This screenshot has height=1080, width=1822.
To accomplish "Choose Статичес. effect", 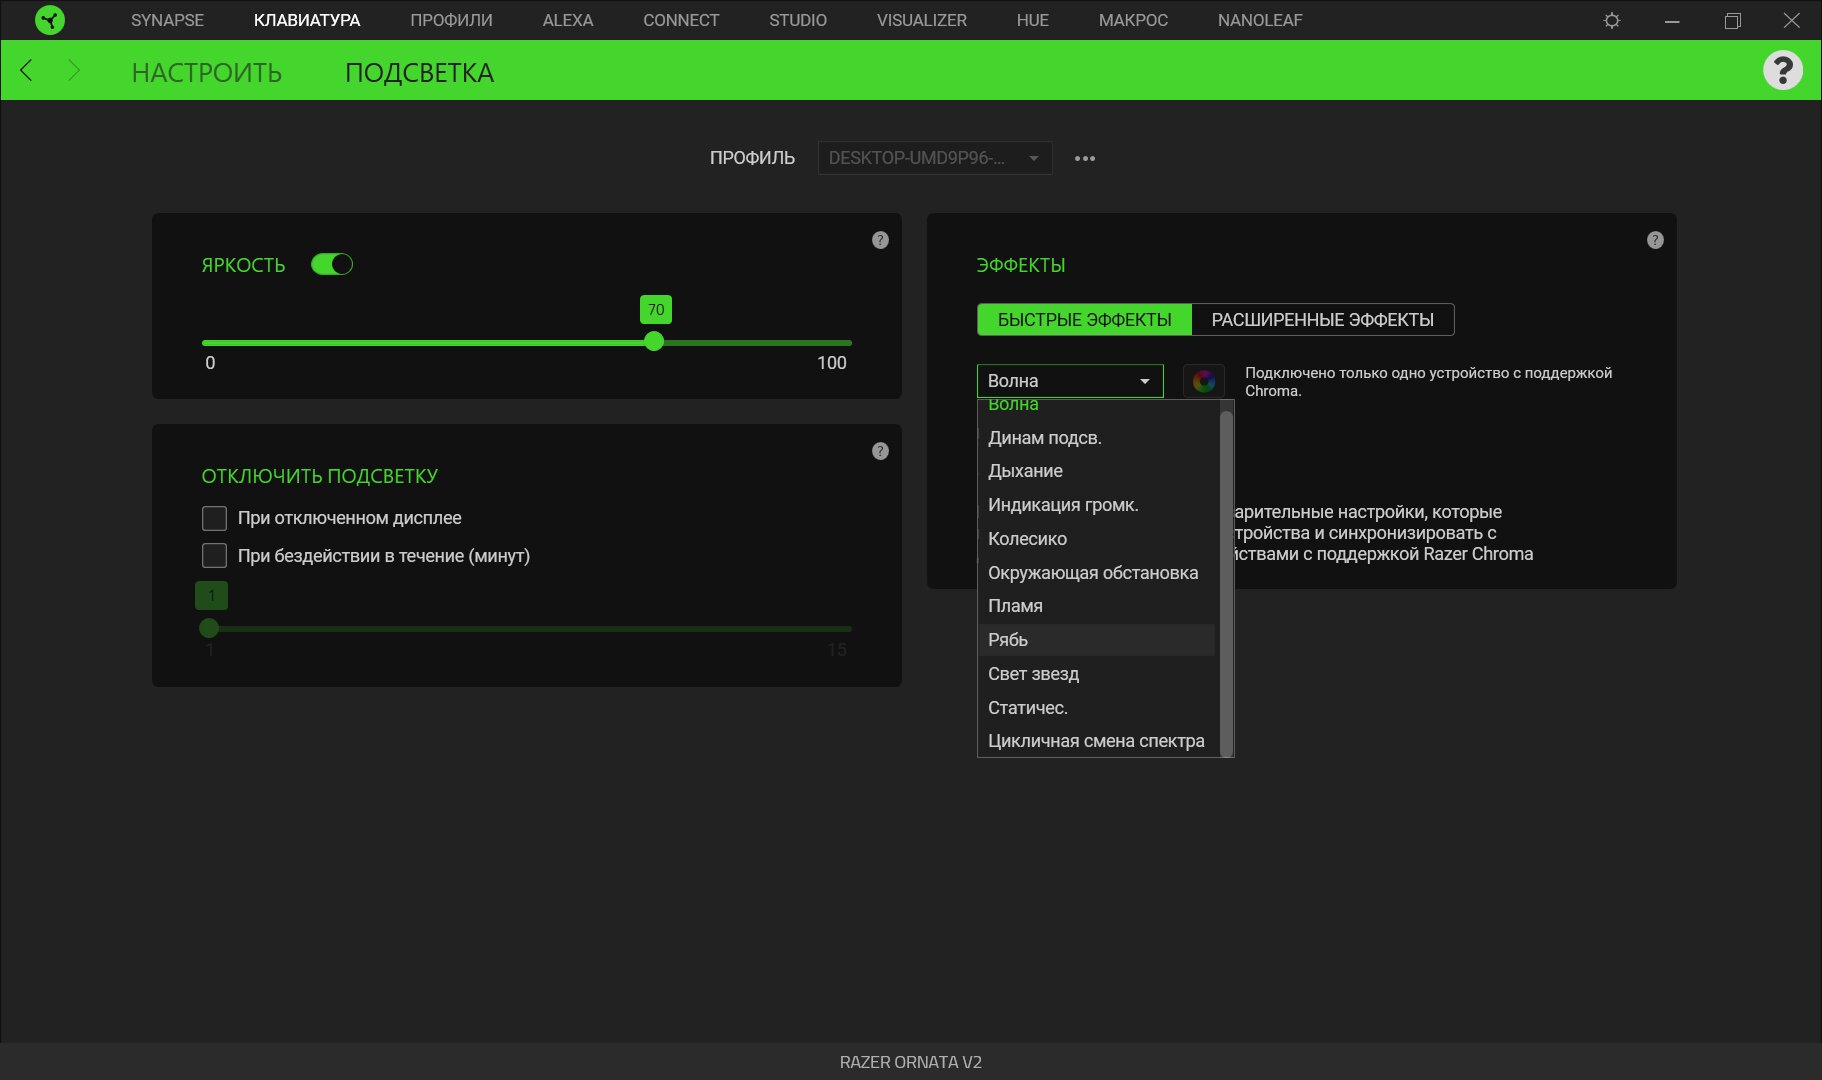I will (x=1096, y=708).
